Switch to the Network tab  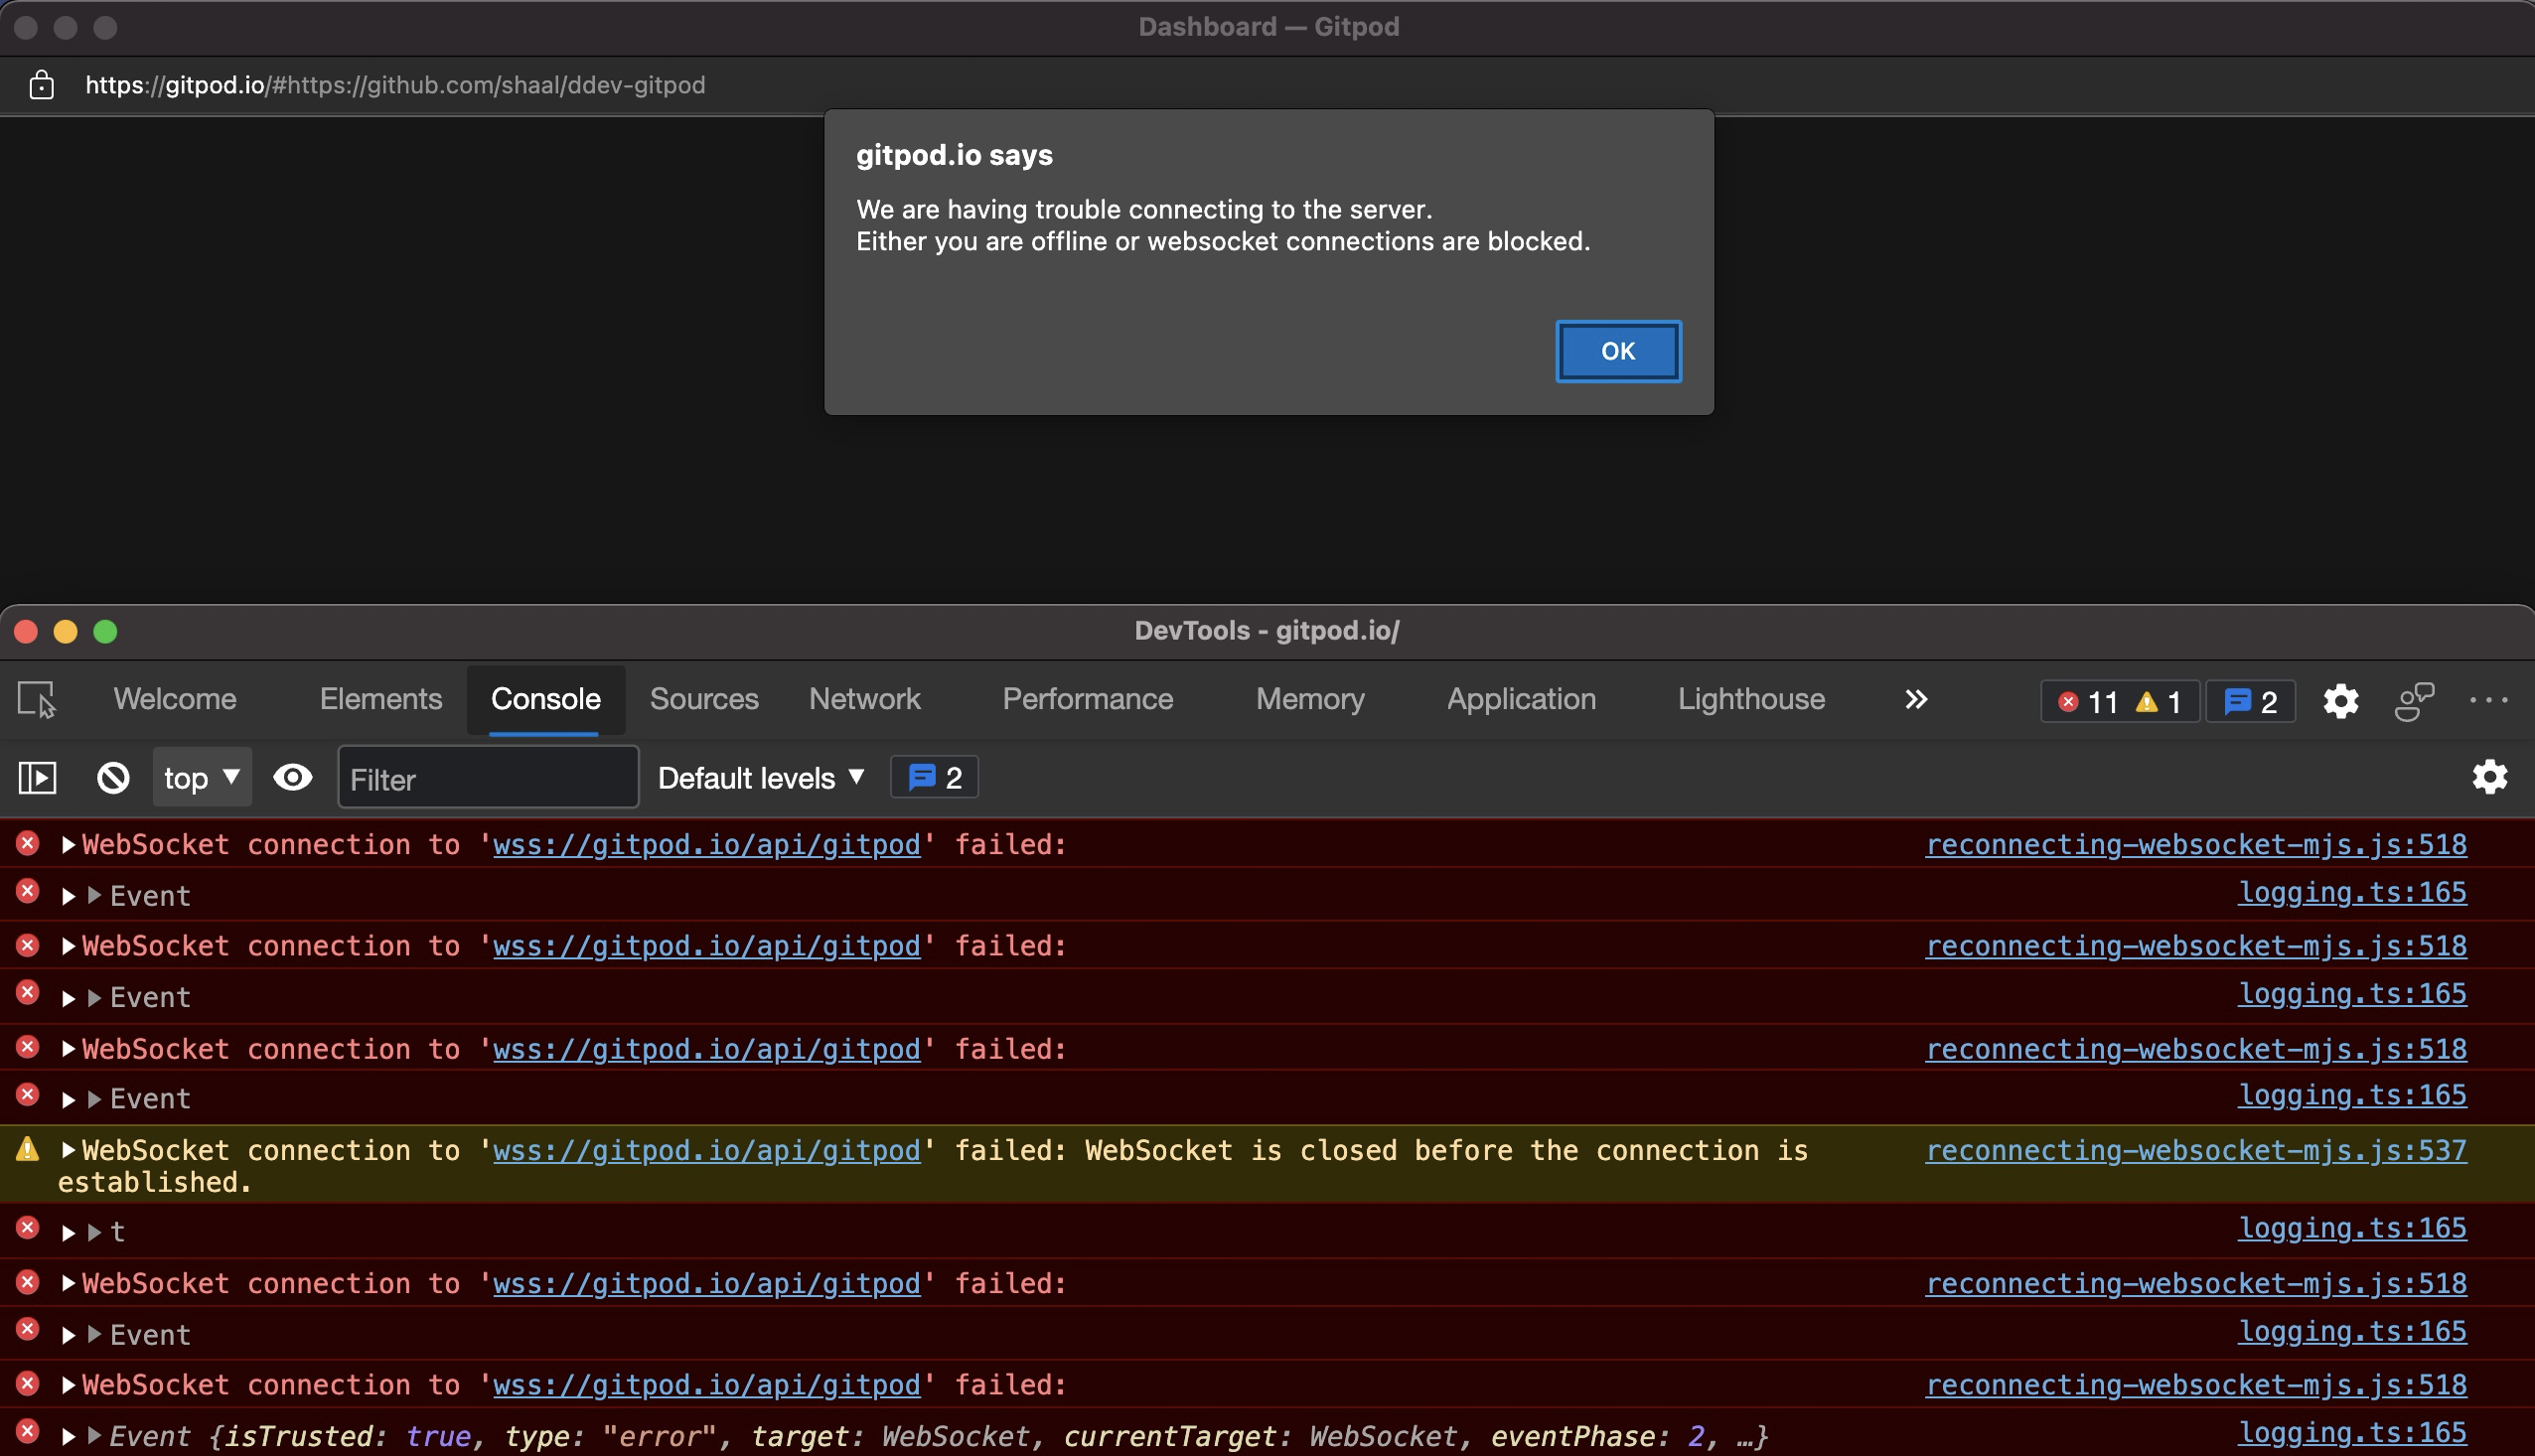[864, 699]
